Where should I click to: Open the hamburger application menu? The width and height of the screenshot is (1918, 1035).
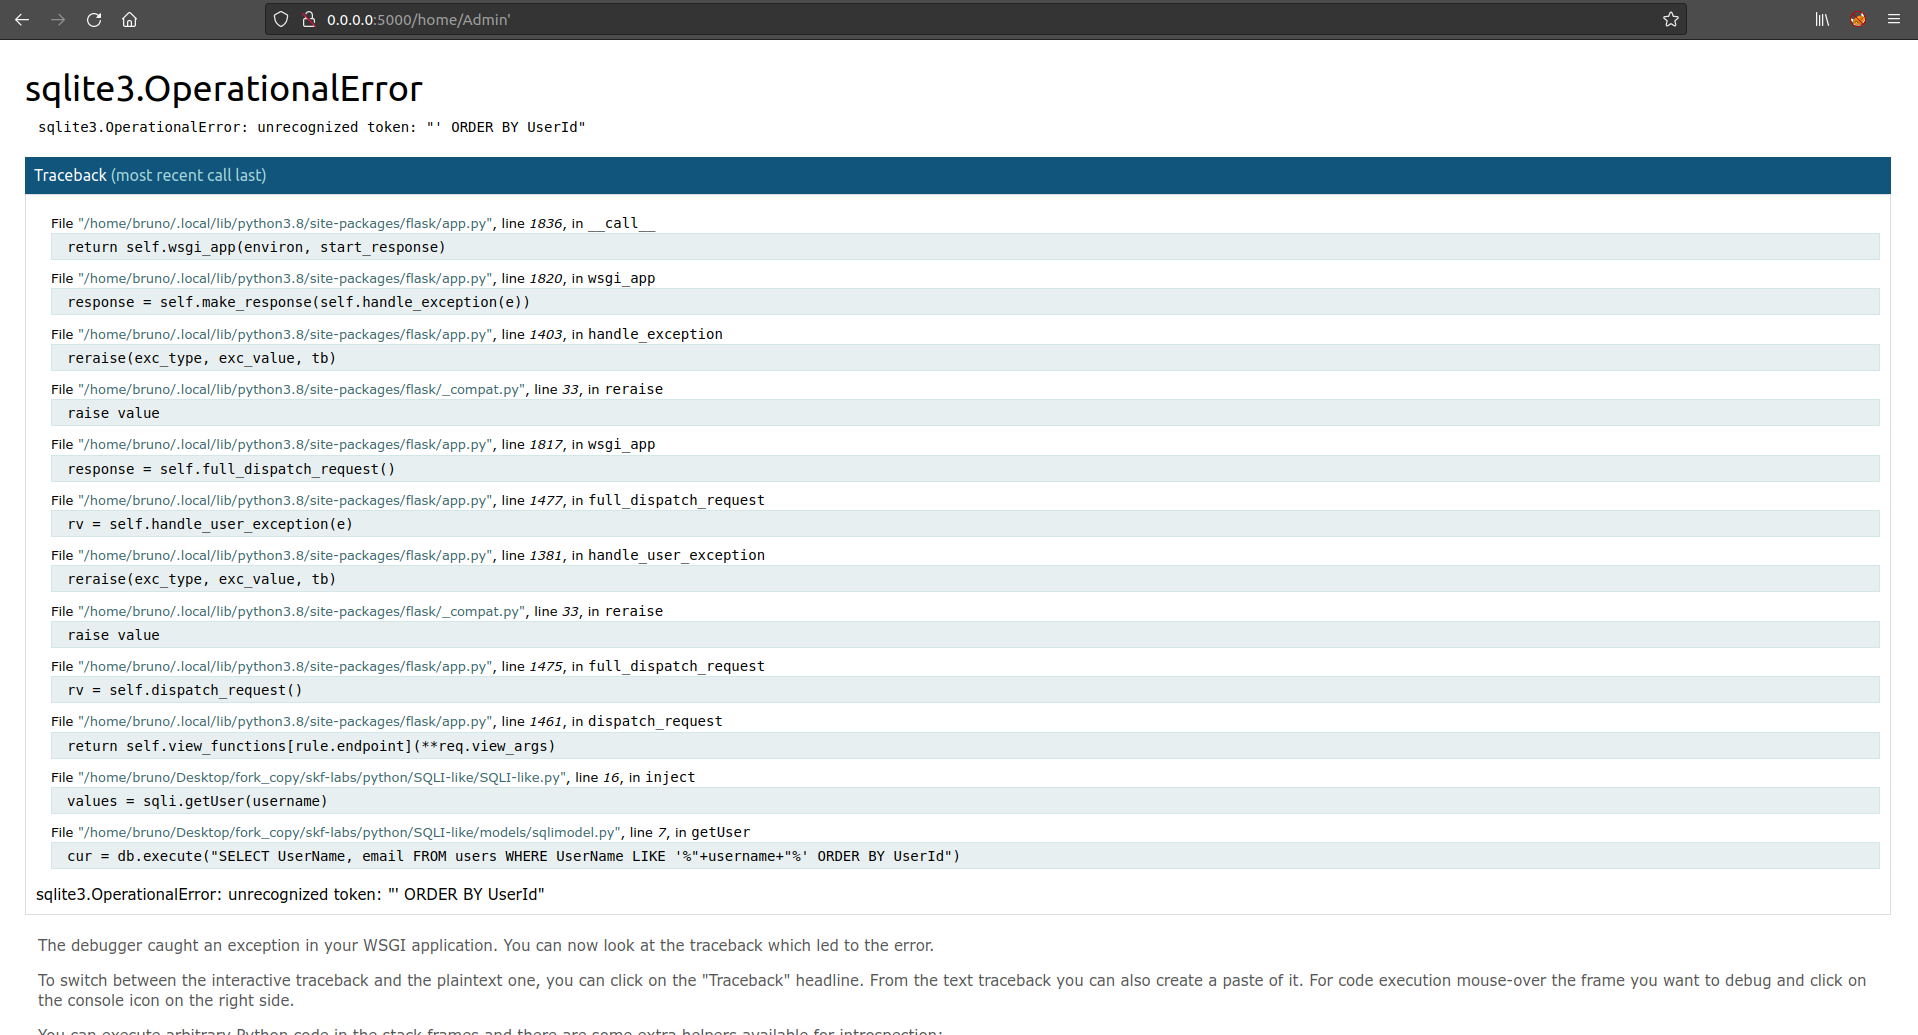1894,19
